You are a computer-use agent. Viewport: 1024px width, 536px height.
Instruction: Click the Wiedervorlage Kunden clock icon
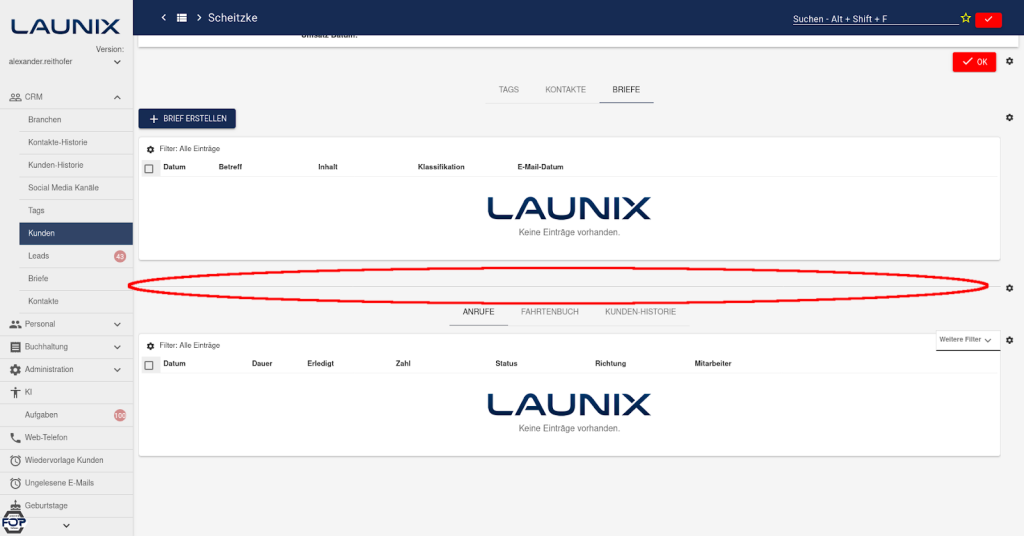click(15, 461)
